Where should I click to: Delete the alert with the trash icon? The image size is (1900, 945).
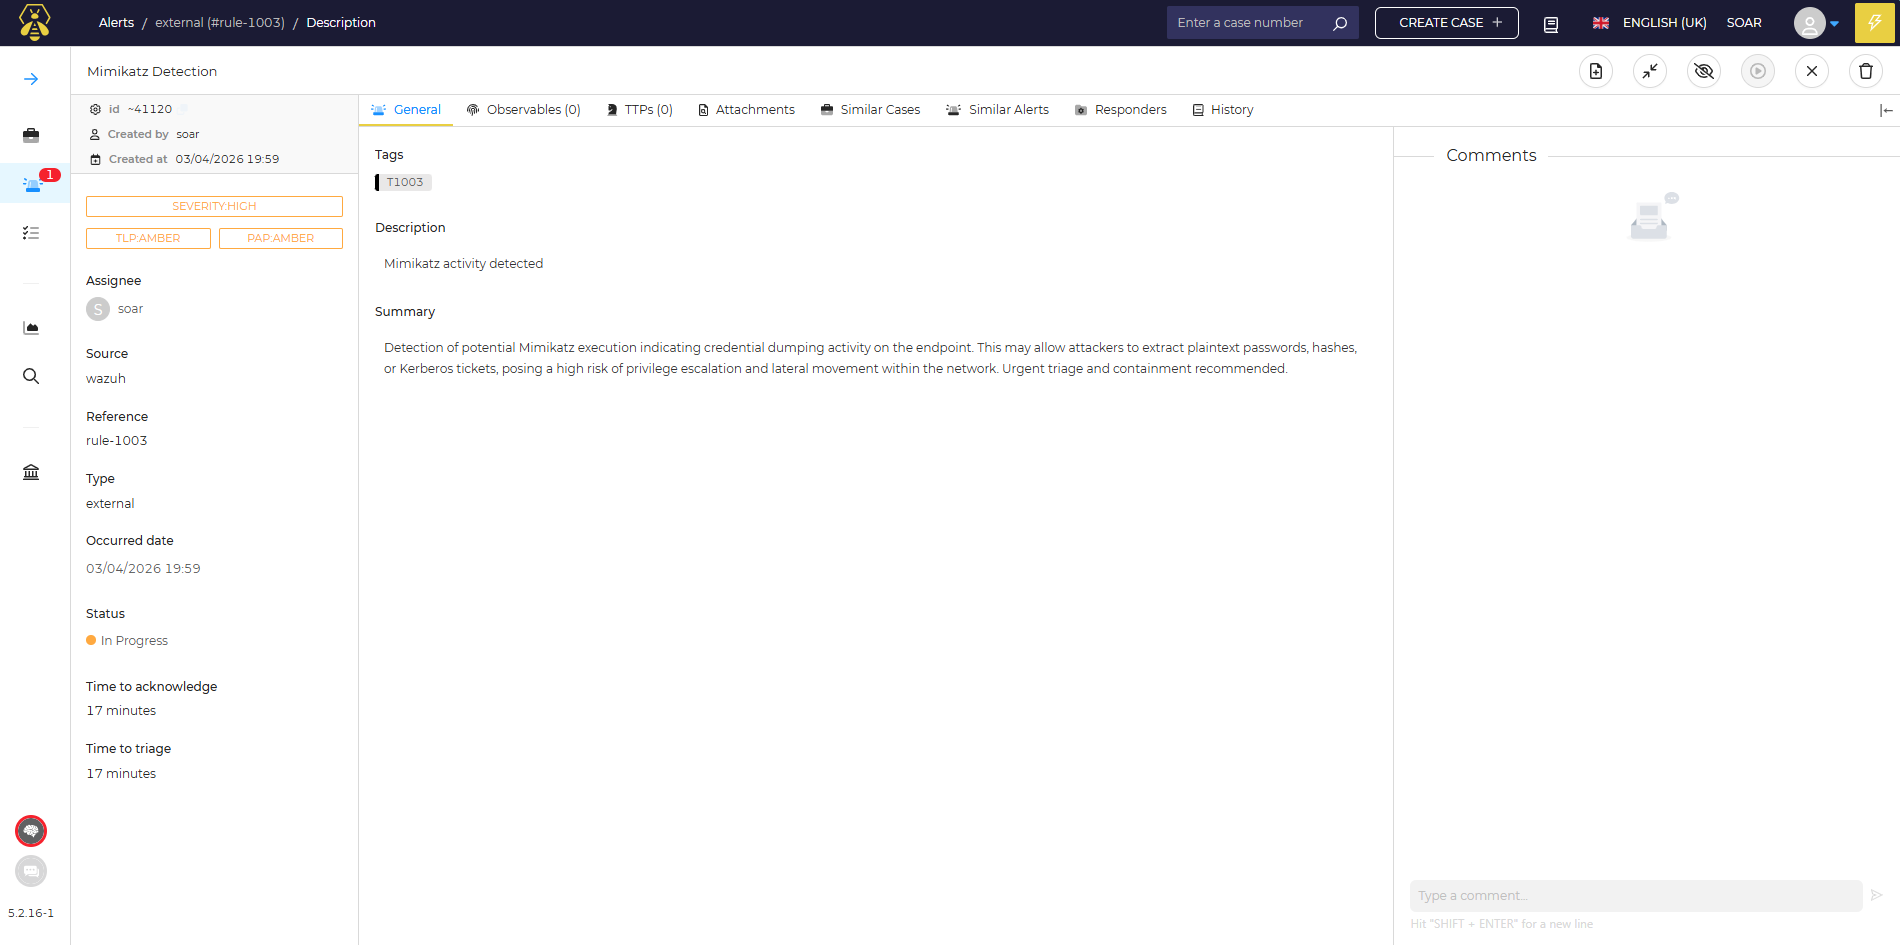tap(1866, 71)
